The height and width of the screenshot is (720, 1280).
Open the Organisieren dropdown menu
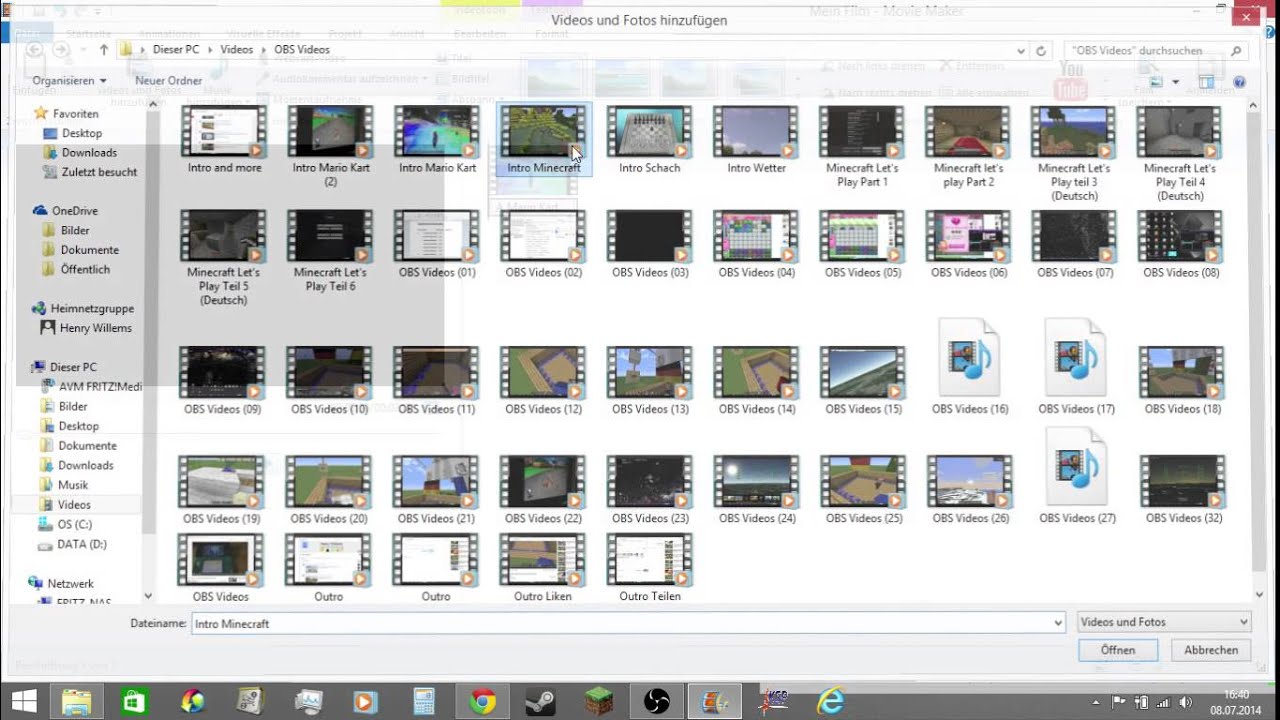(69, 80)
